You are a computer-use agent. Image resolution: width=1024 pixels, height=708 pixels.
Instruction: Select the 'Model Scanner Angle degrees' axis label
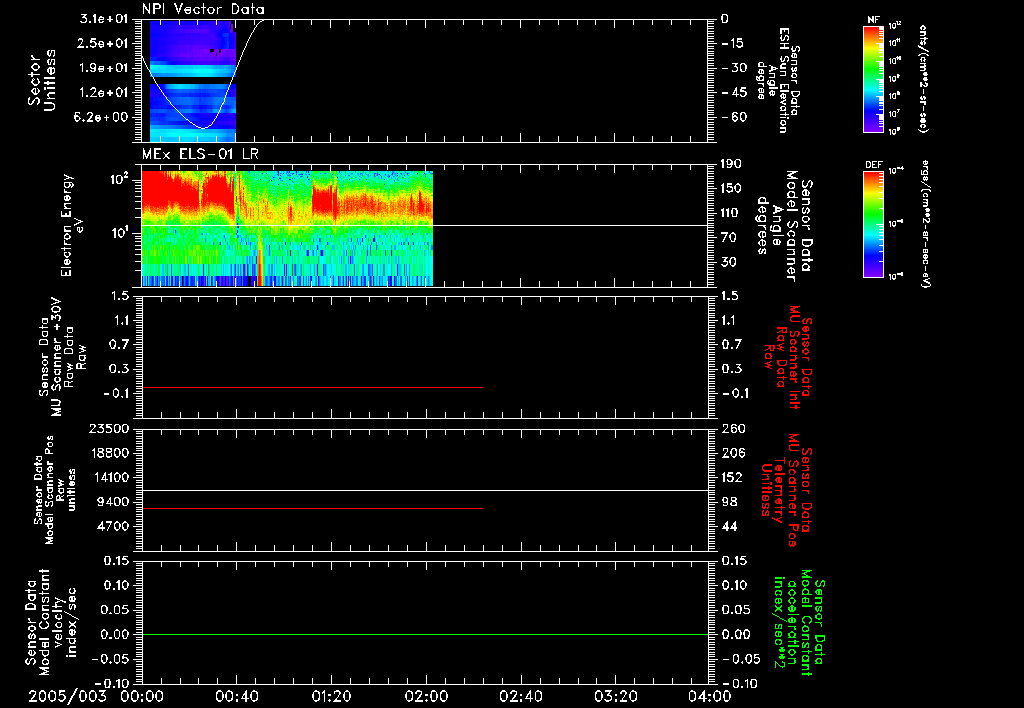(x=784, y=226)
